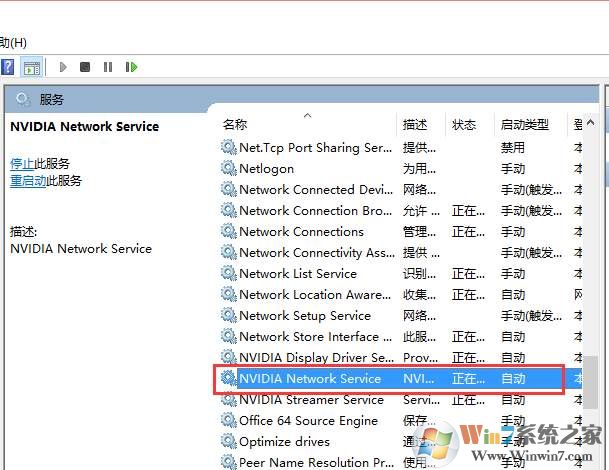Click 禁用 startup type of Net.Tcp row
Screen dimensions: 609x470
(x=513, y=148)
